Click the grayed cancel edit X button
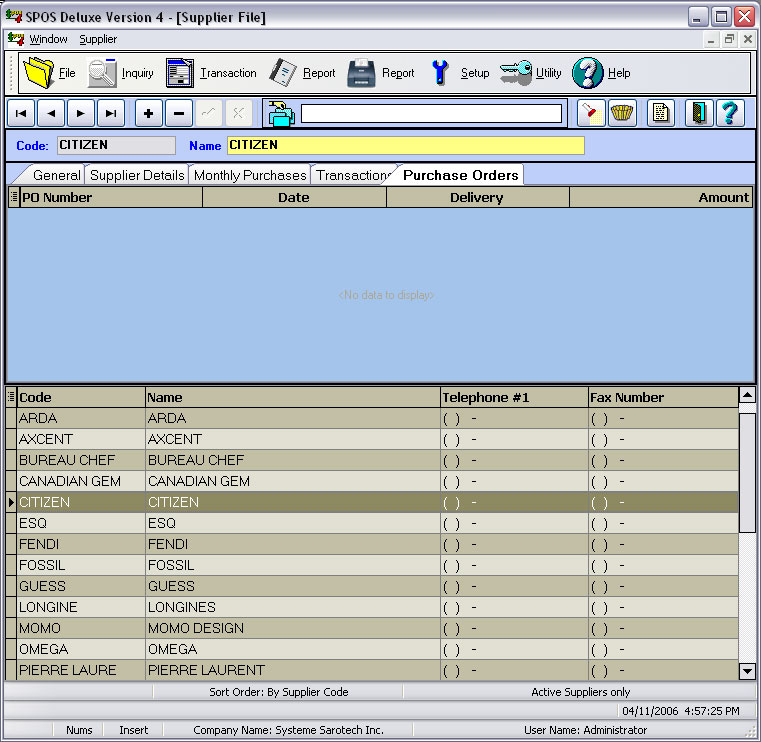Viewport: 761px width, 742px height. (x=238, y=114)
